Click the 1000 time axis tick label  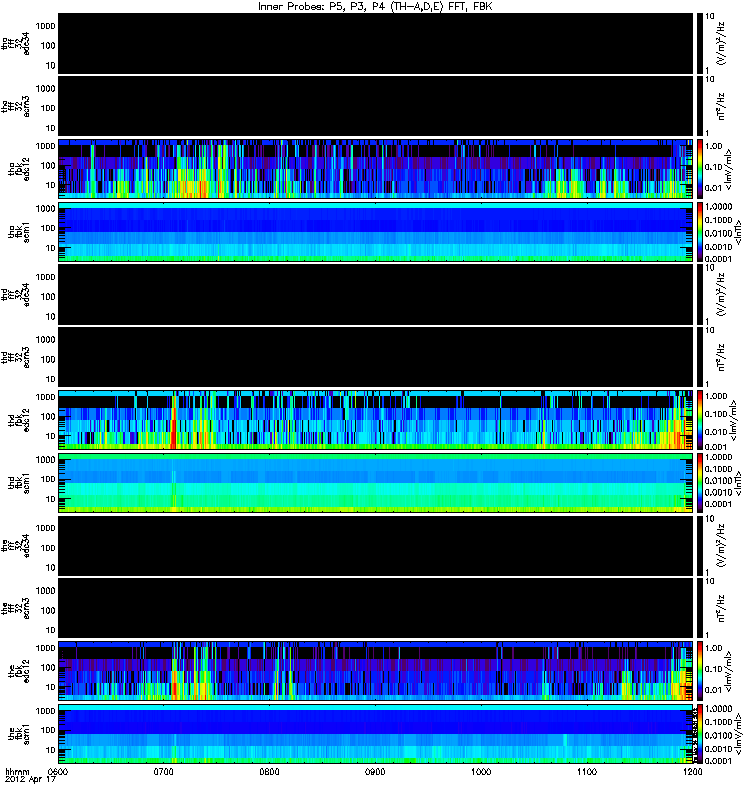(481, 772)
